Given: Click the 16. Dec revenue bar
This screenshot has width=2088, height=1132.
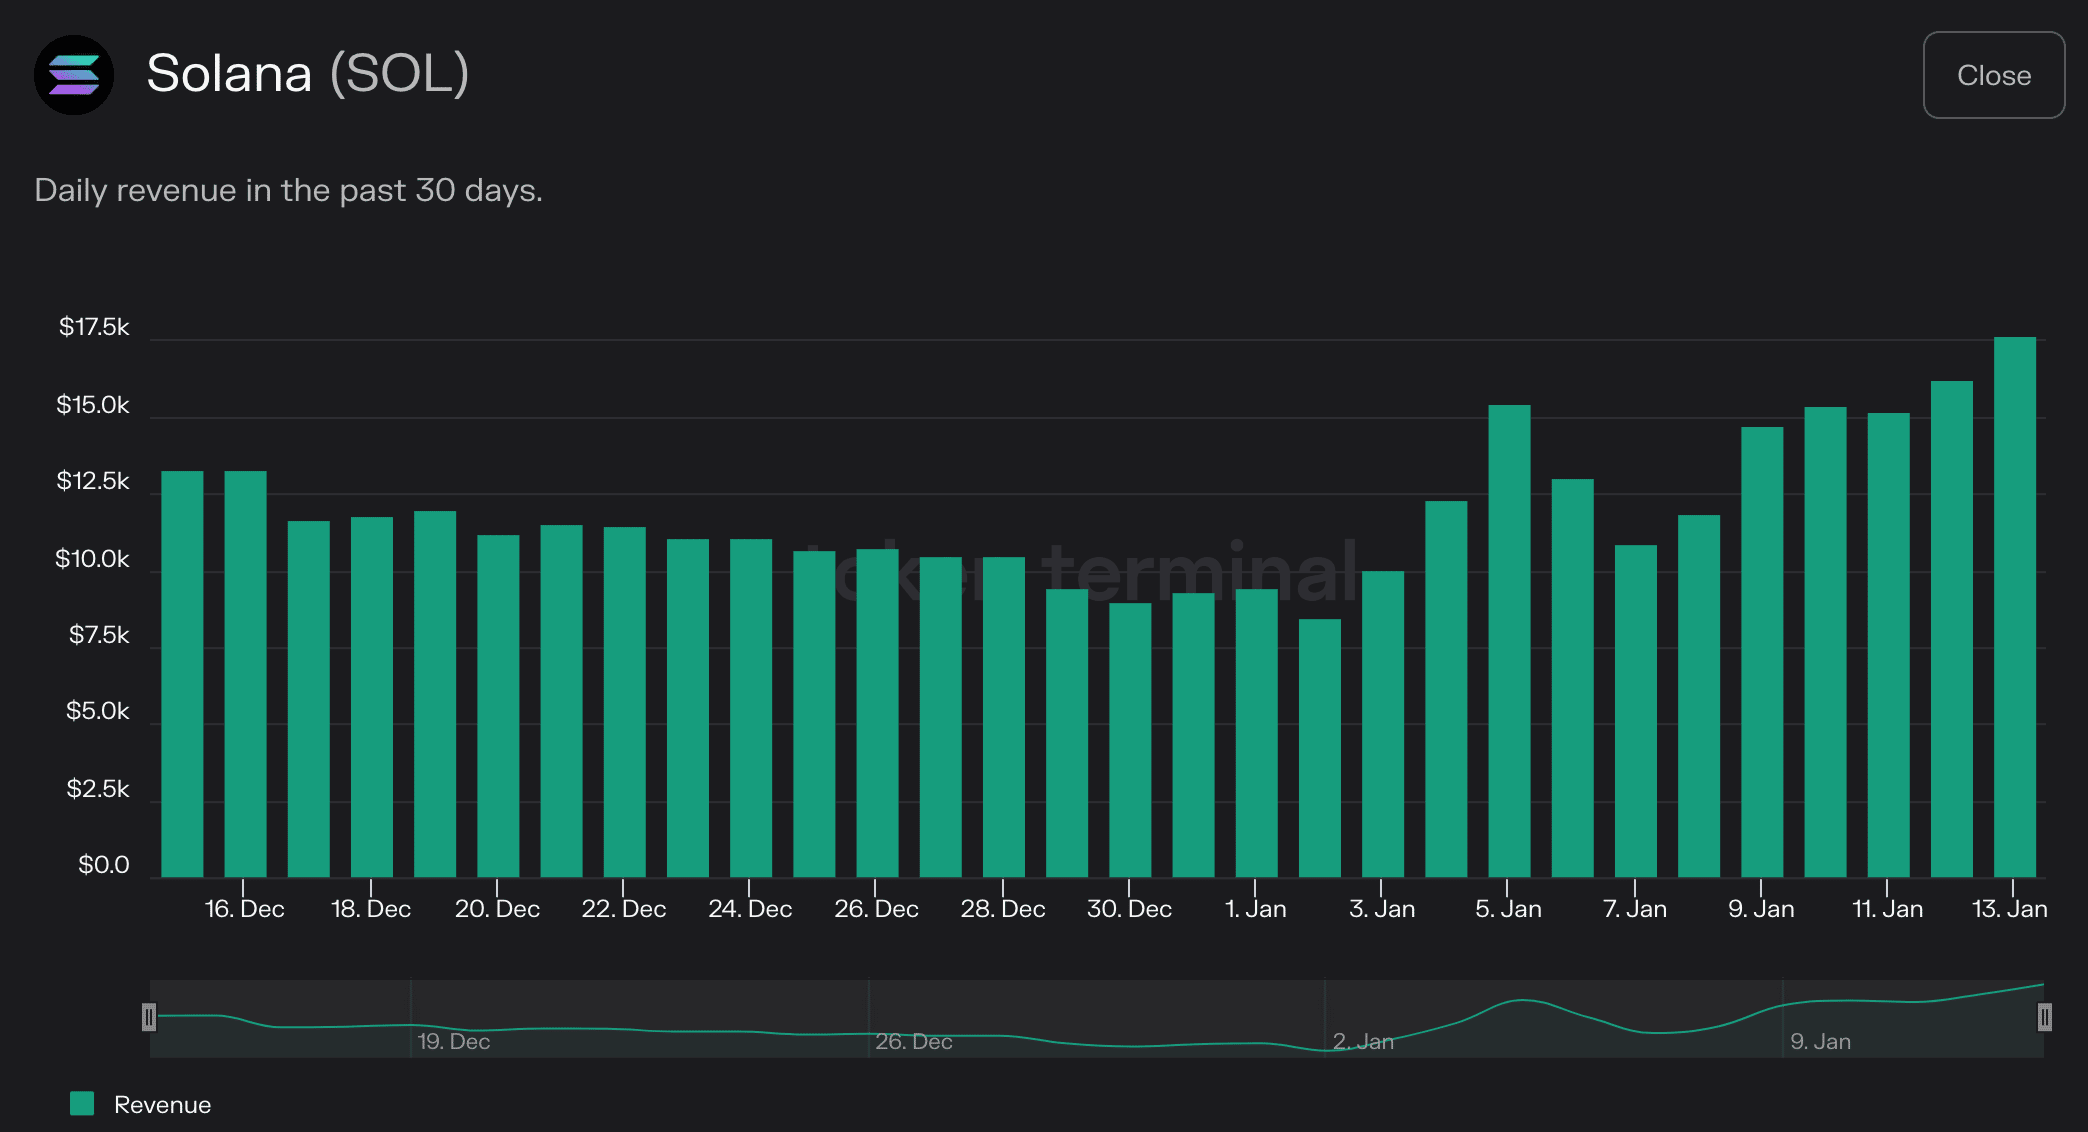Looking at the screenshot, I should click(x=245, y=674).
